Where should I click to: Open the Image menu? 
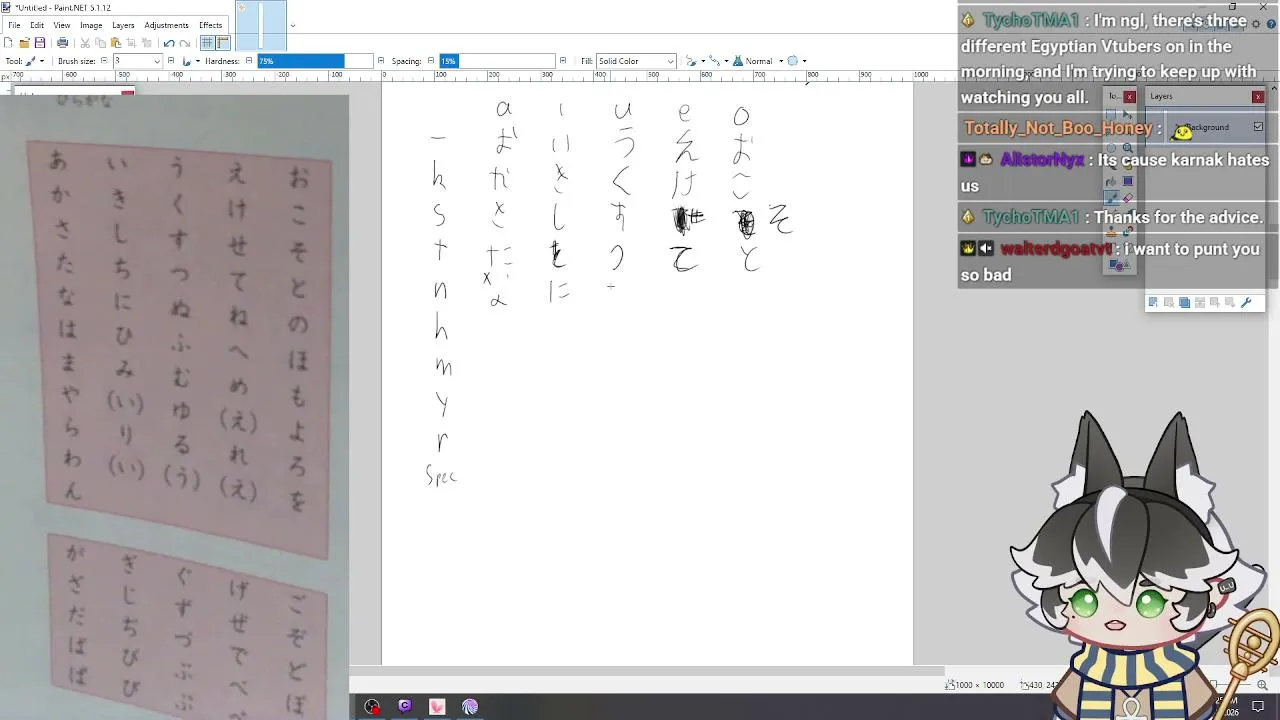(91, 25)
